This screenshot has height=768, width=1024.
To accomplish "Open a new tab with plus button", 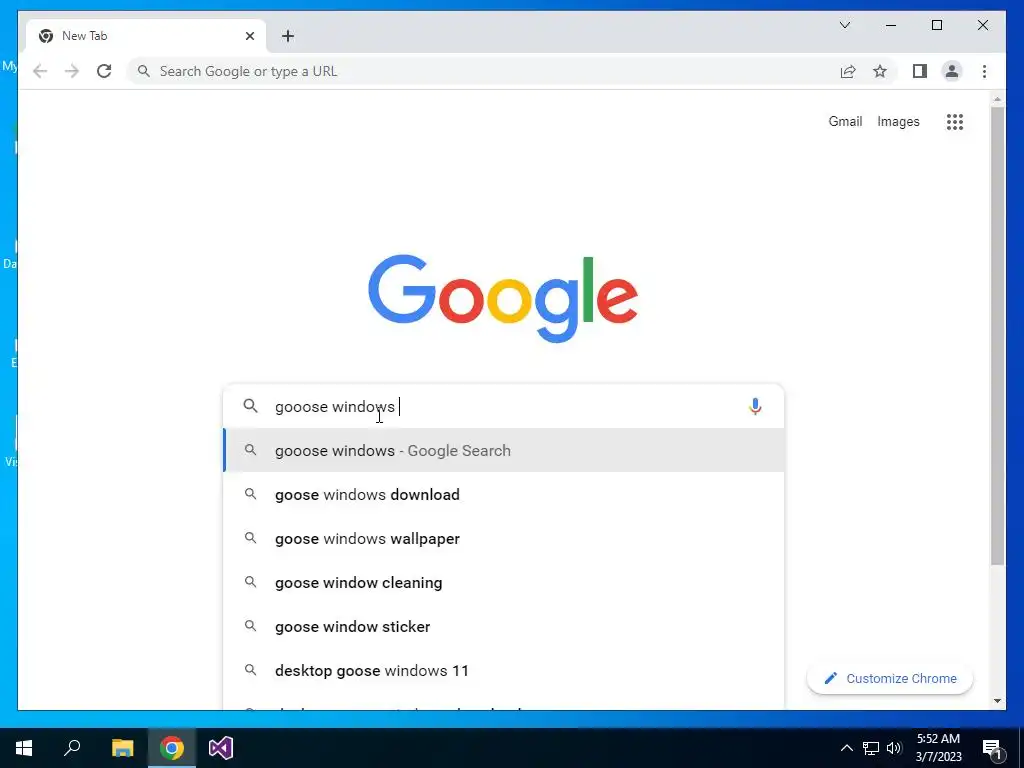I will (288, 36).
